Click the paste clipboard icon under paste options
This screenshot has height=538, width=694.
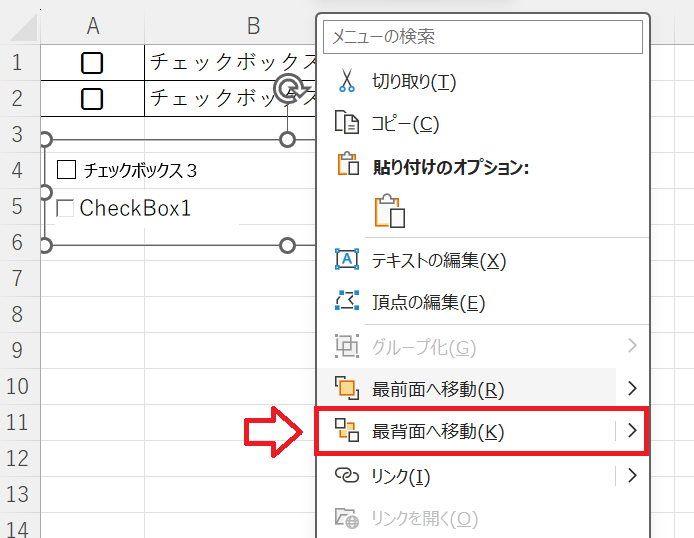click(389, 213)
